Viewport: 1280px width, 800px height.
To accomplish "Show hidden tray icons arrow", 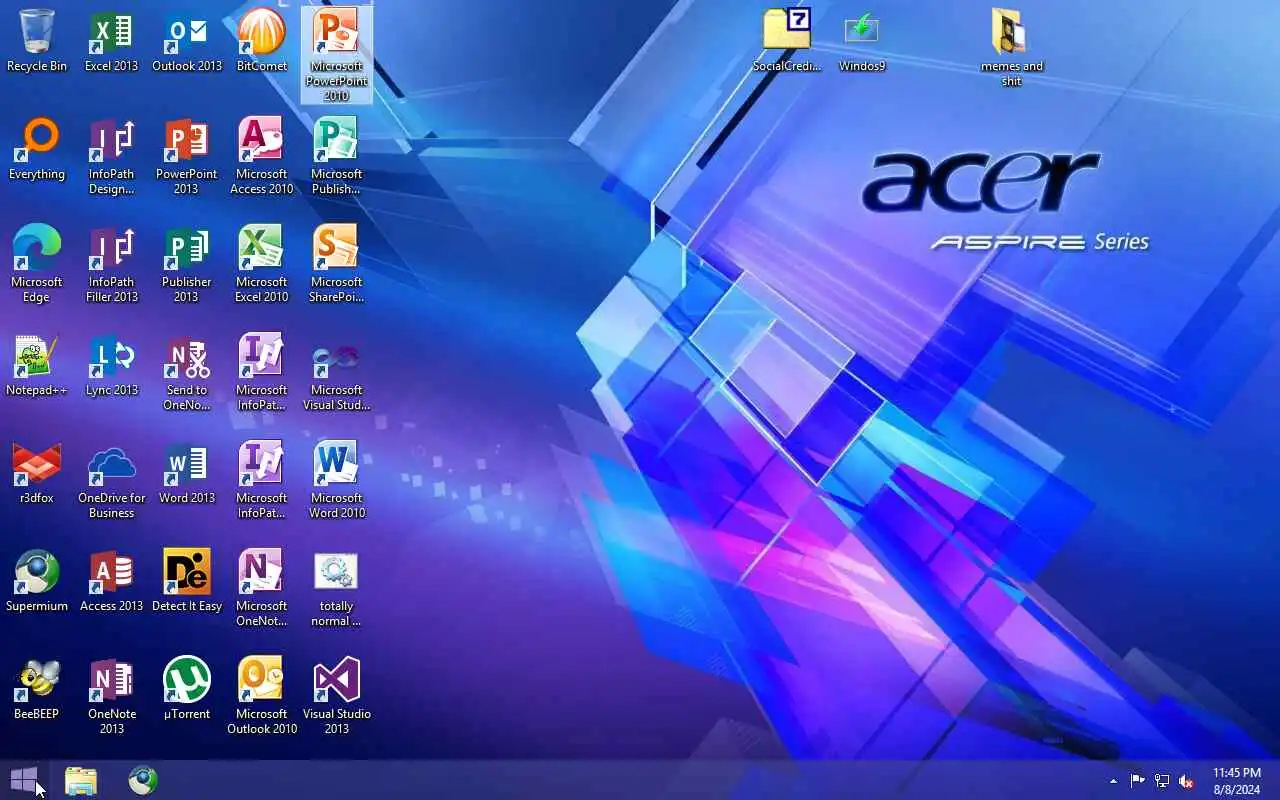I will 1113,781.
